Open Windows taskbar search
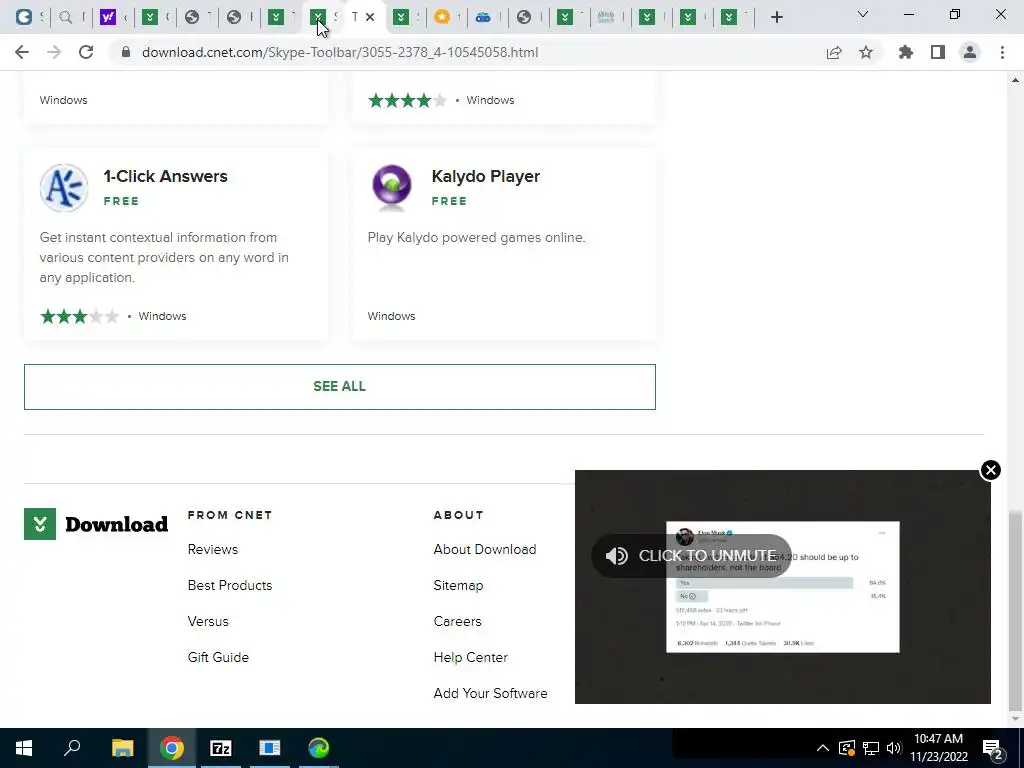The image size is (1024, 768). tap(72, 748)
